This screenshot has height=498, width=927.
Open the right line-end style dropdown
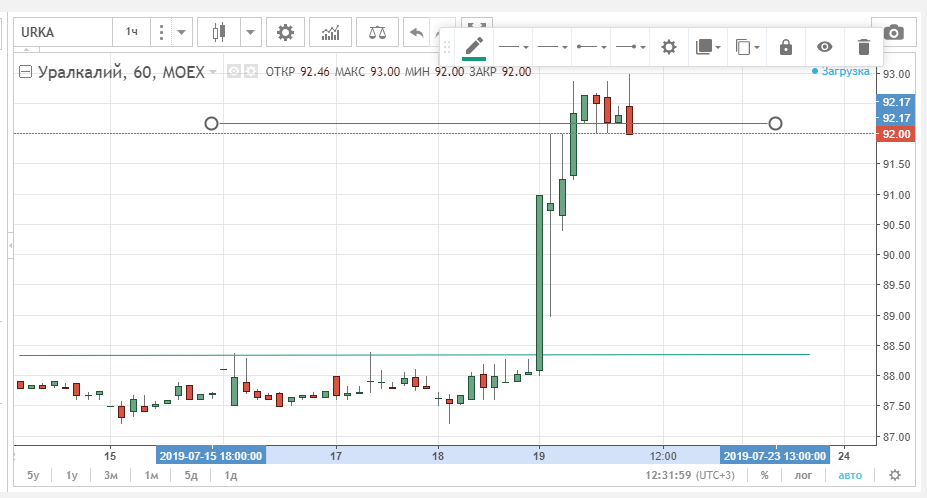(630, 47)
